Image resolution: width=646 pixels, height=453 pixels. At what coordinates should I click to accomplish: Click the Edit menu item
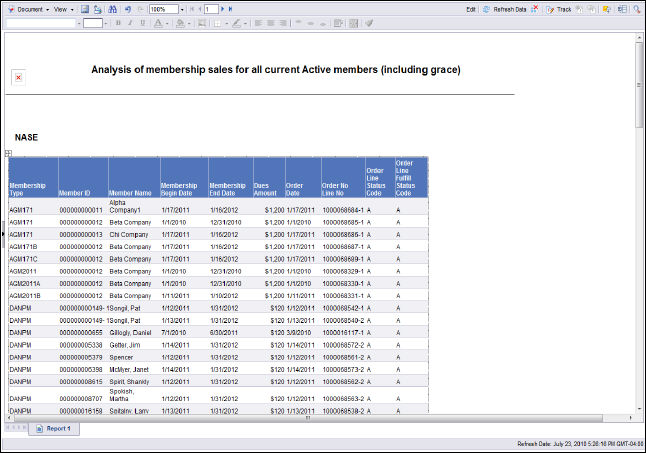tap(470, 8)
